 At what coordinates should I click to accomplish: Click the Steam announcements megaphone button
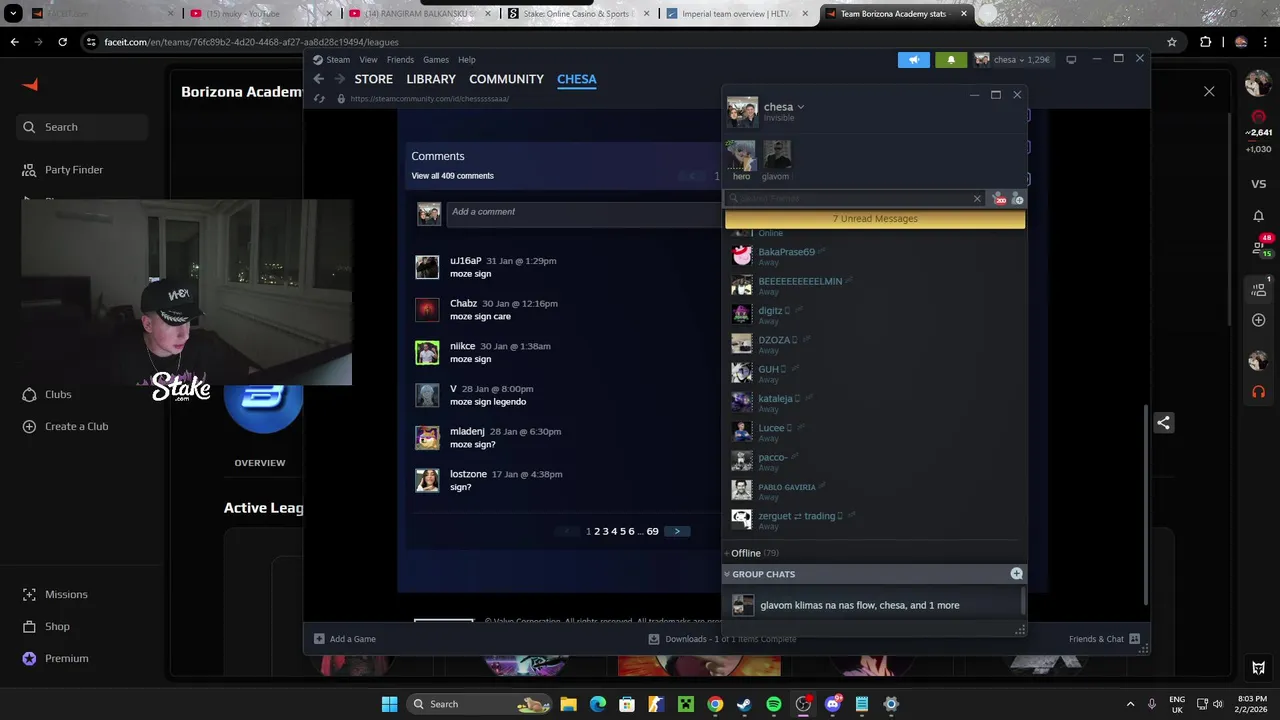[x=913, y=60]
